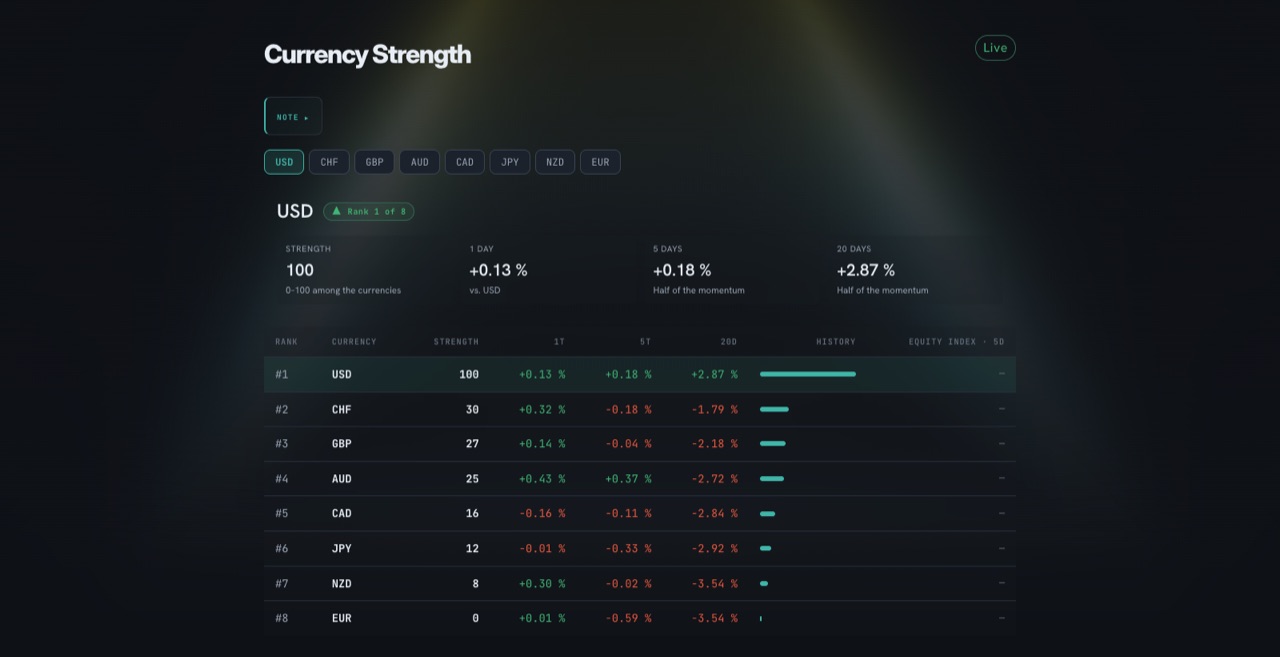Click the STRENGTH column header
This screenshot has height=657, width=1280.
(456, 342)
